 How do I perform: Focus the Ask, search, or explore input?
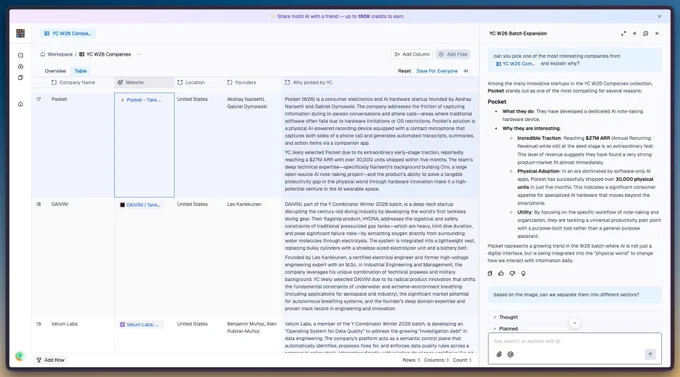(x=575, y=341)
